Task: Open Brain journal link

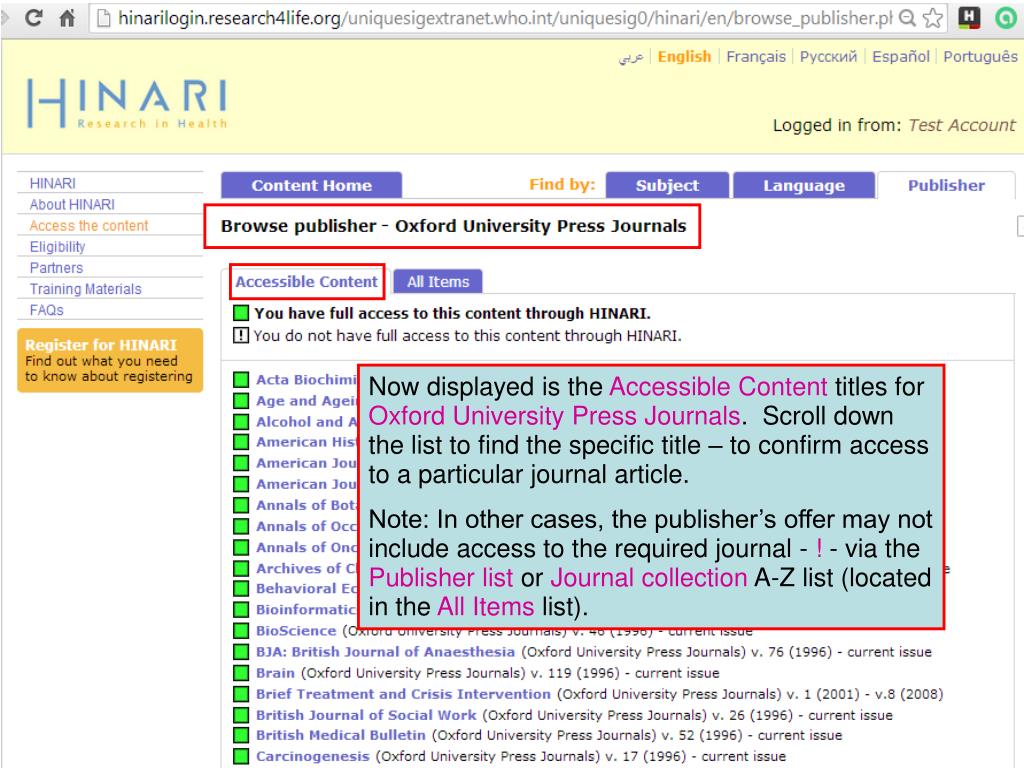Action: 275,673
